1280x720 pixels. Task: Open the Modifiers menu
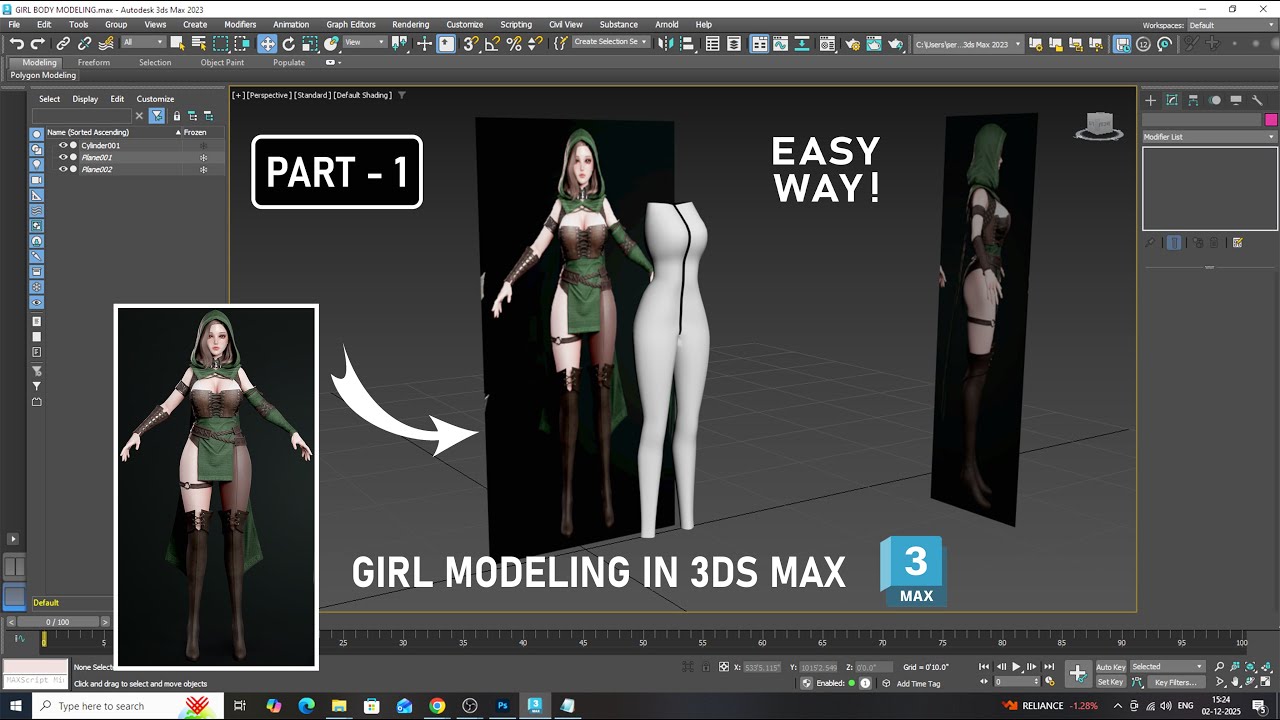click(x=239, y=24)
